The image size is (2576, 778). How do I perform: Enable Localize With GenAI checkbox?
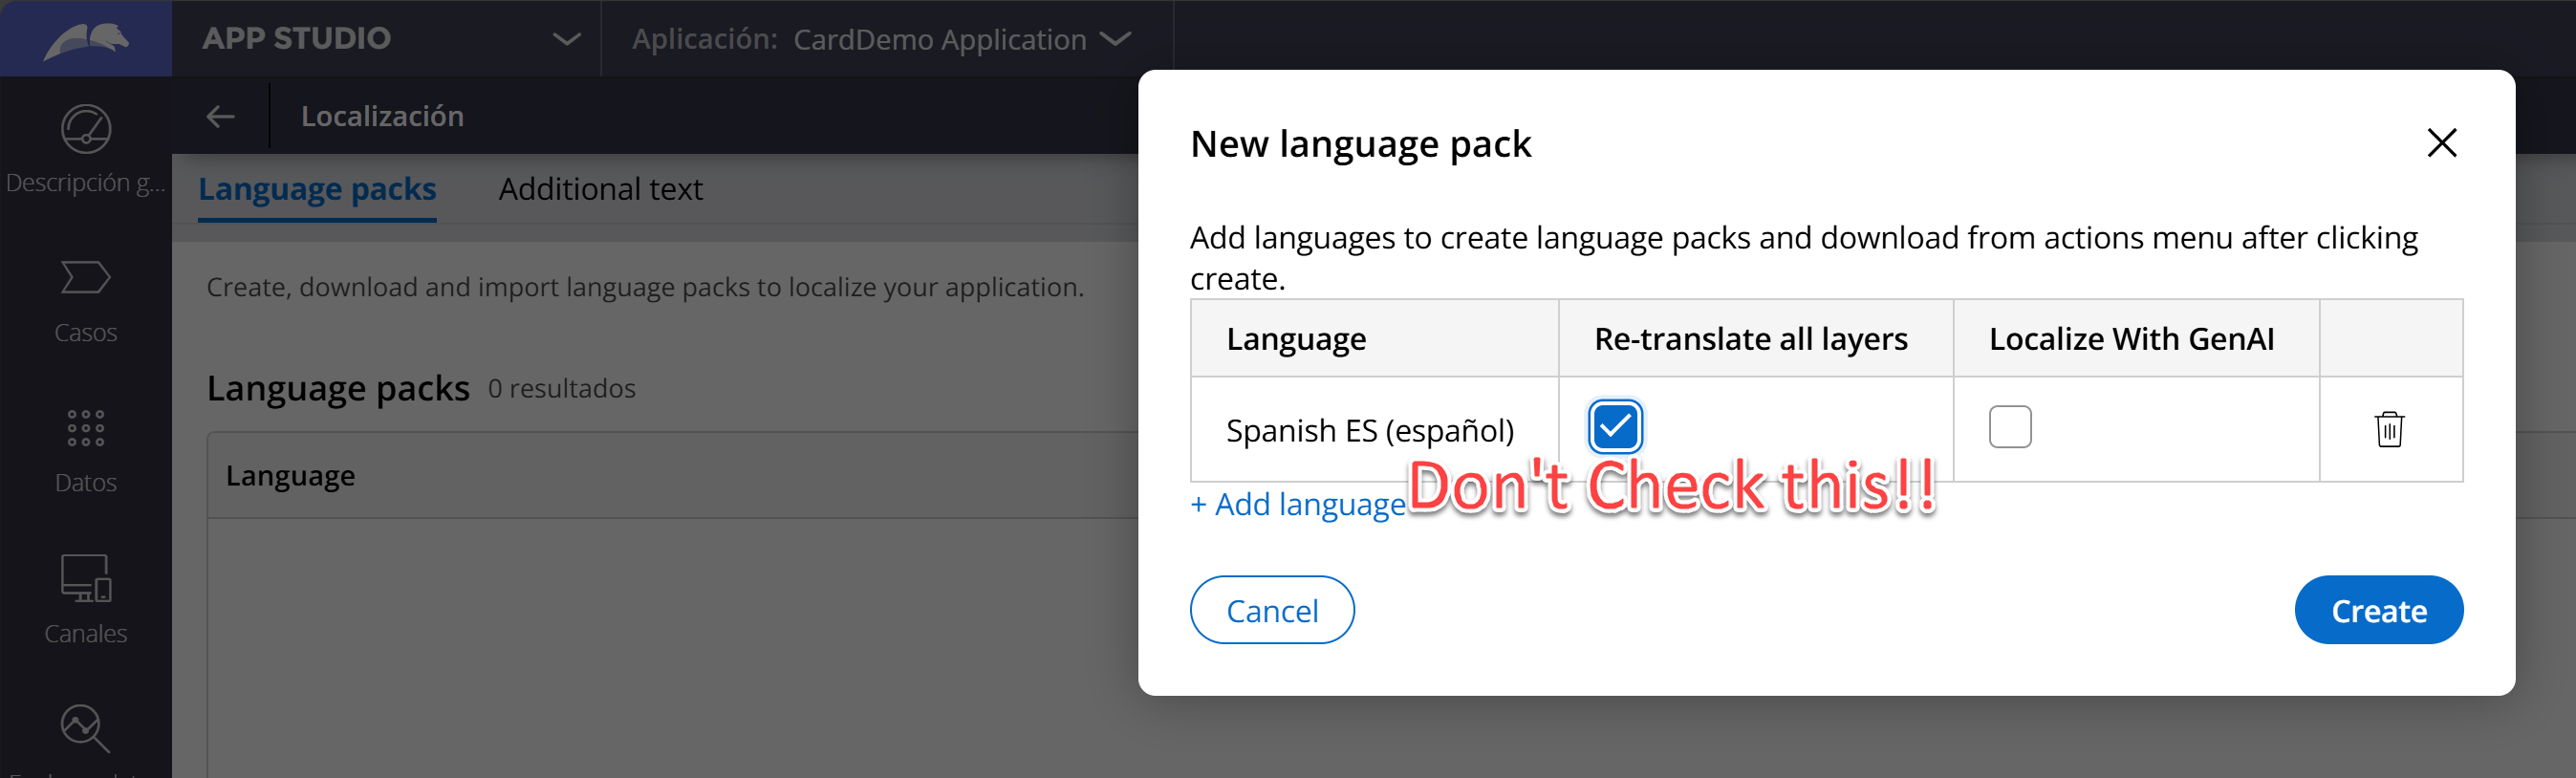point(2009,427)
